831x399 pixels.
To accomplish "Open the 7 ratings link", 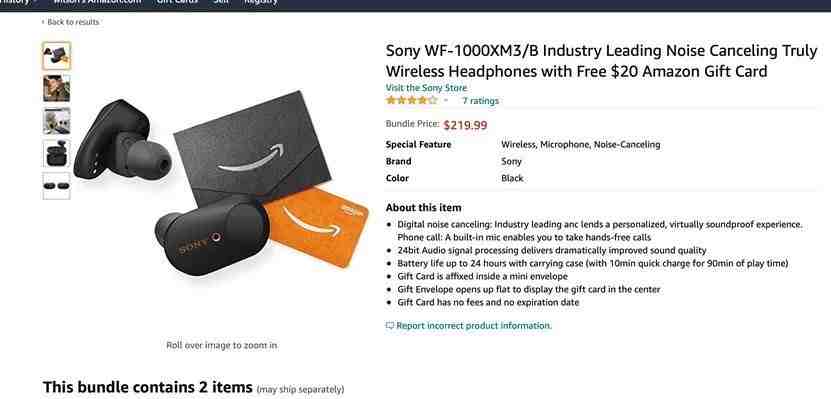I will click(480, 101).
